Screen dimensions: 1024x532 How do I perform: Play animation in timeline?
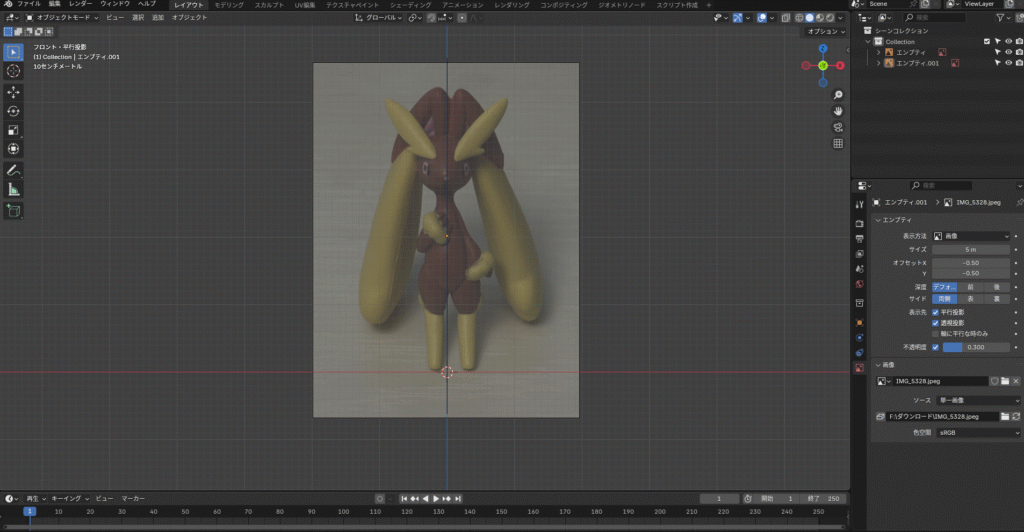436,499
